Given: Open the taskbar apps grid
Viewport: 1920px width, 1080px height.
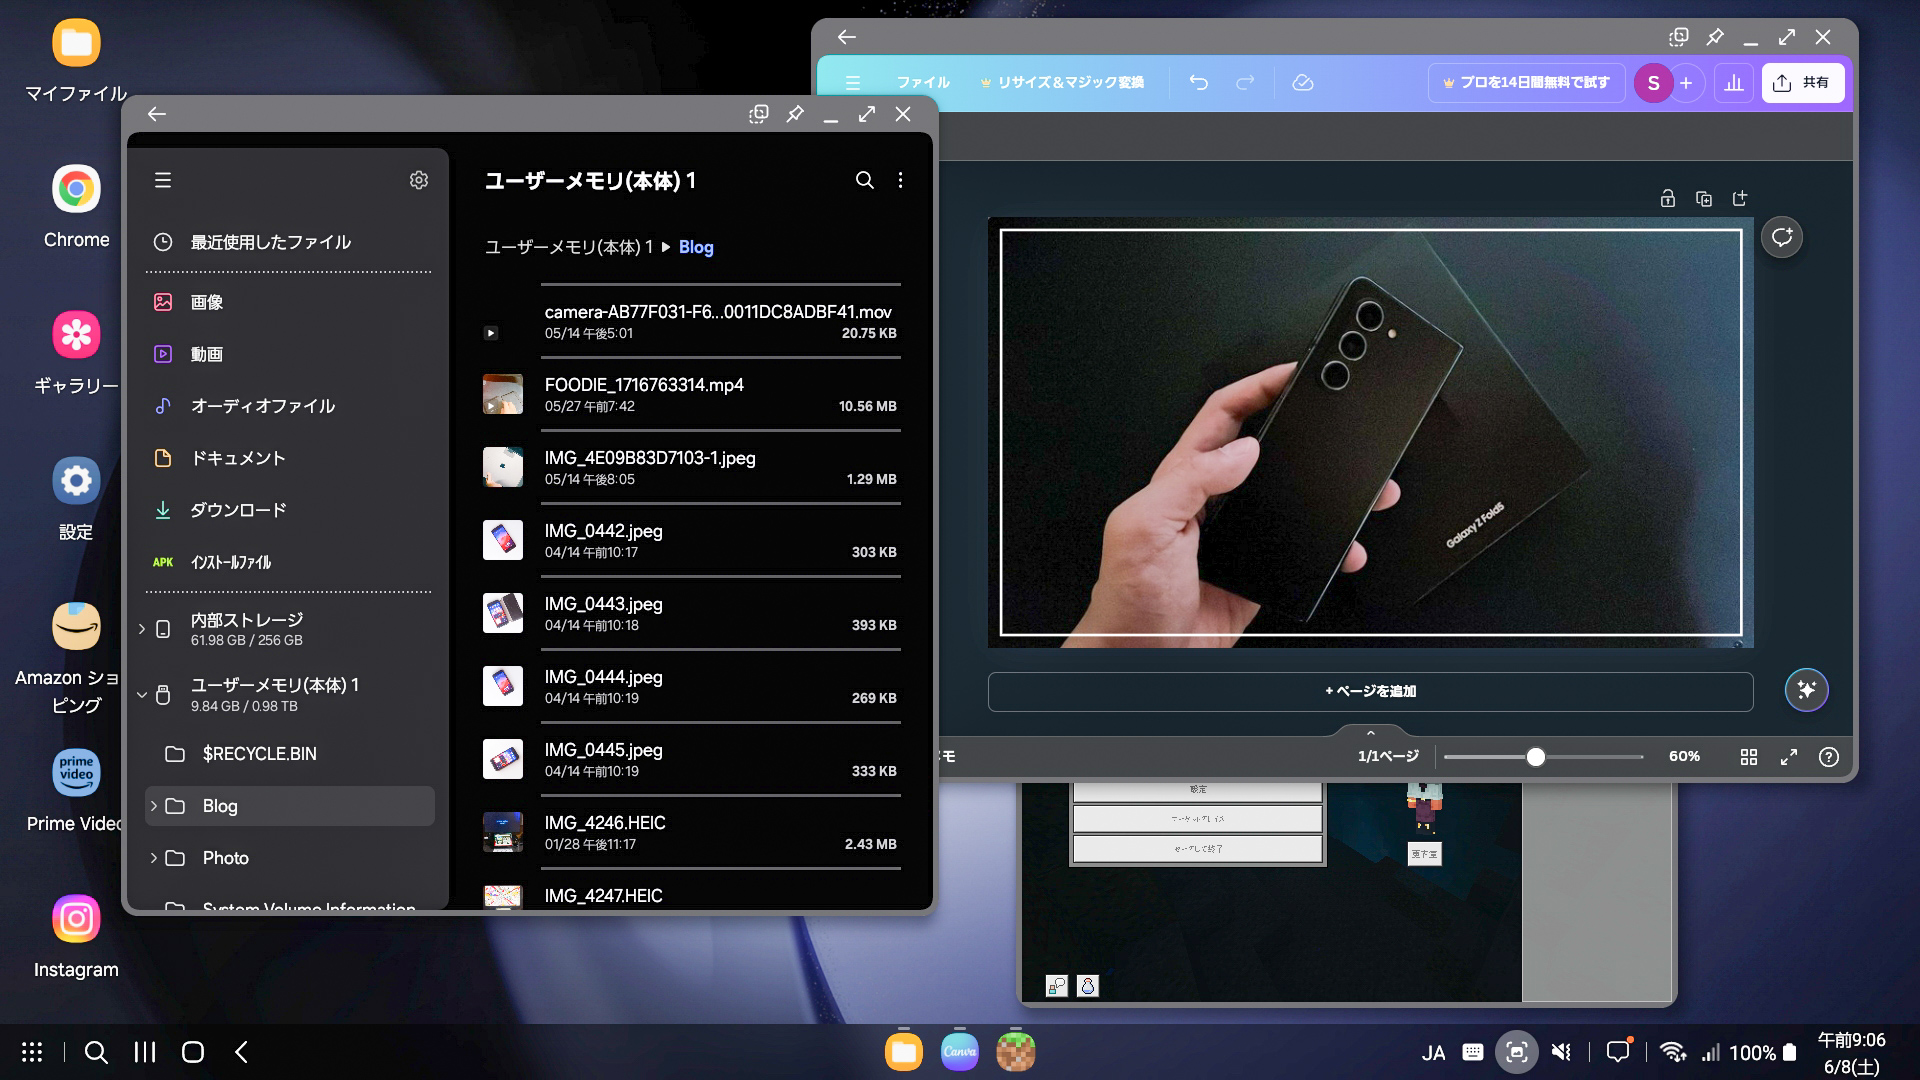Looking at the screenshot, I should (32, 1052).
